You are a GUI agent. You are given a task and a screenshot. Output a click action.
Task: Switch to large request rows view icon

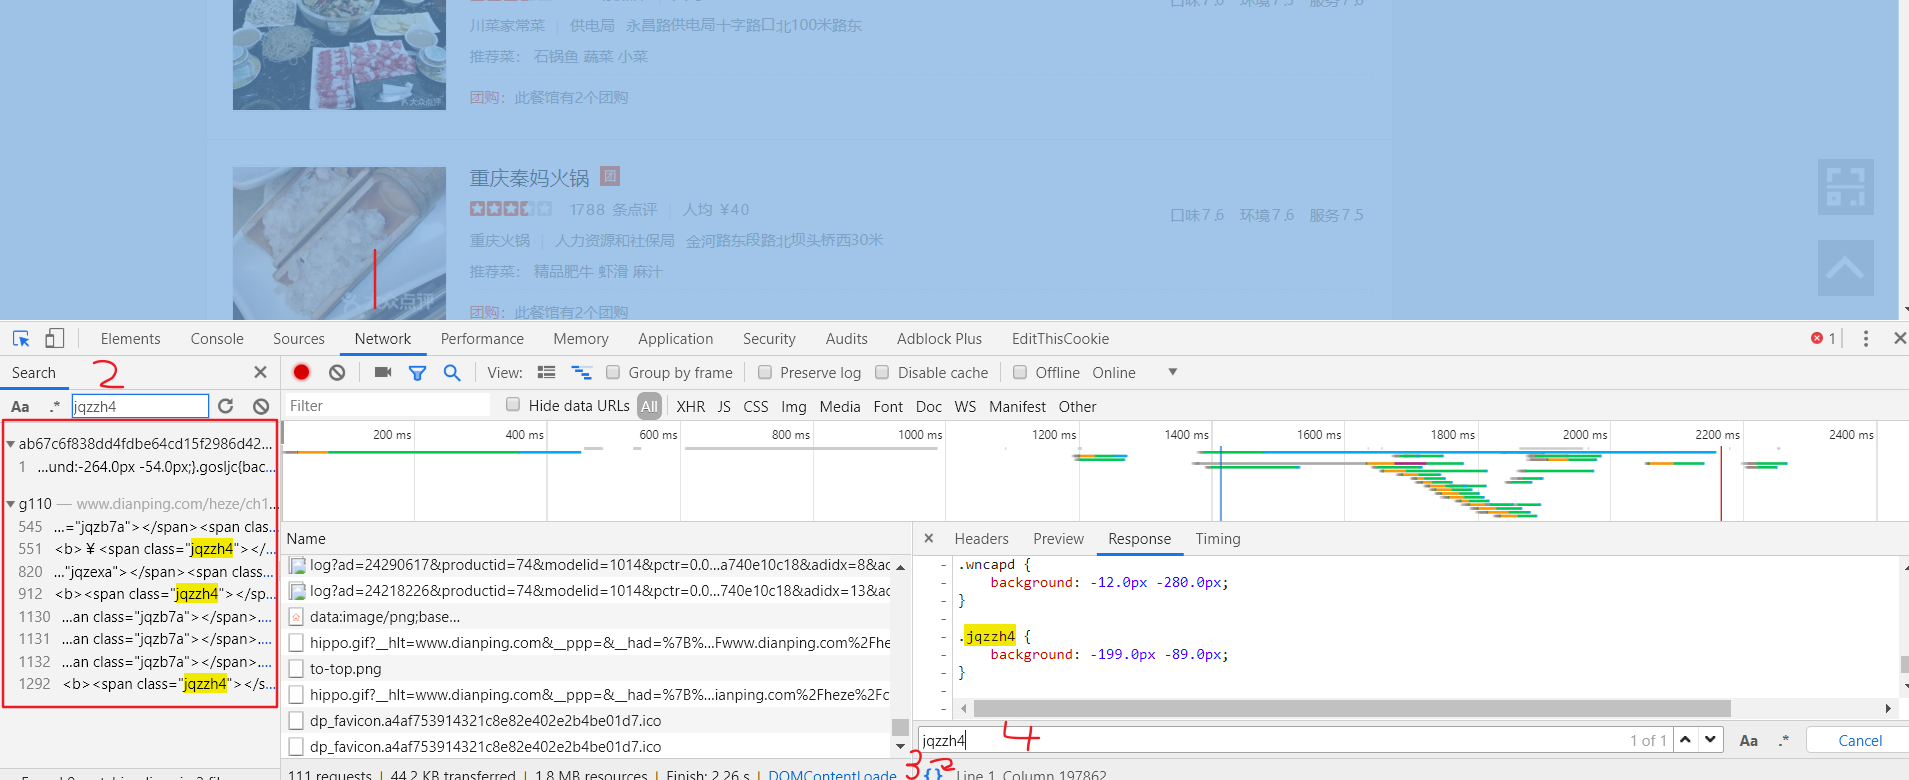pyautogui.click(x=546, y=372)
